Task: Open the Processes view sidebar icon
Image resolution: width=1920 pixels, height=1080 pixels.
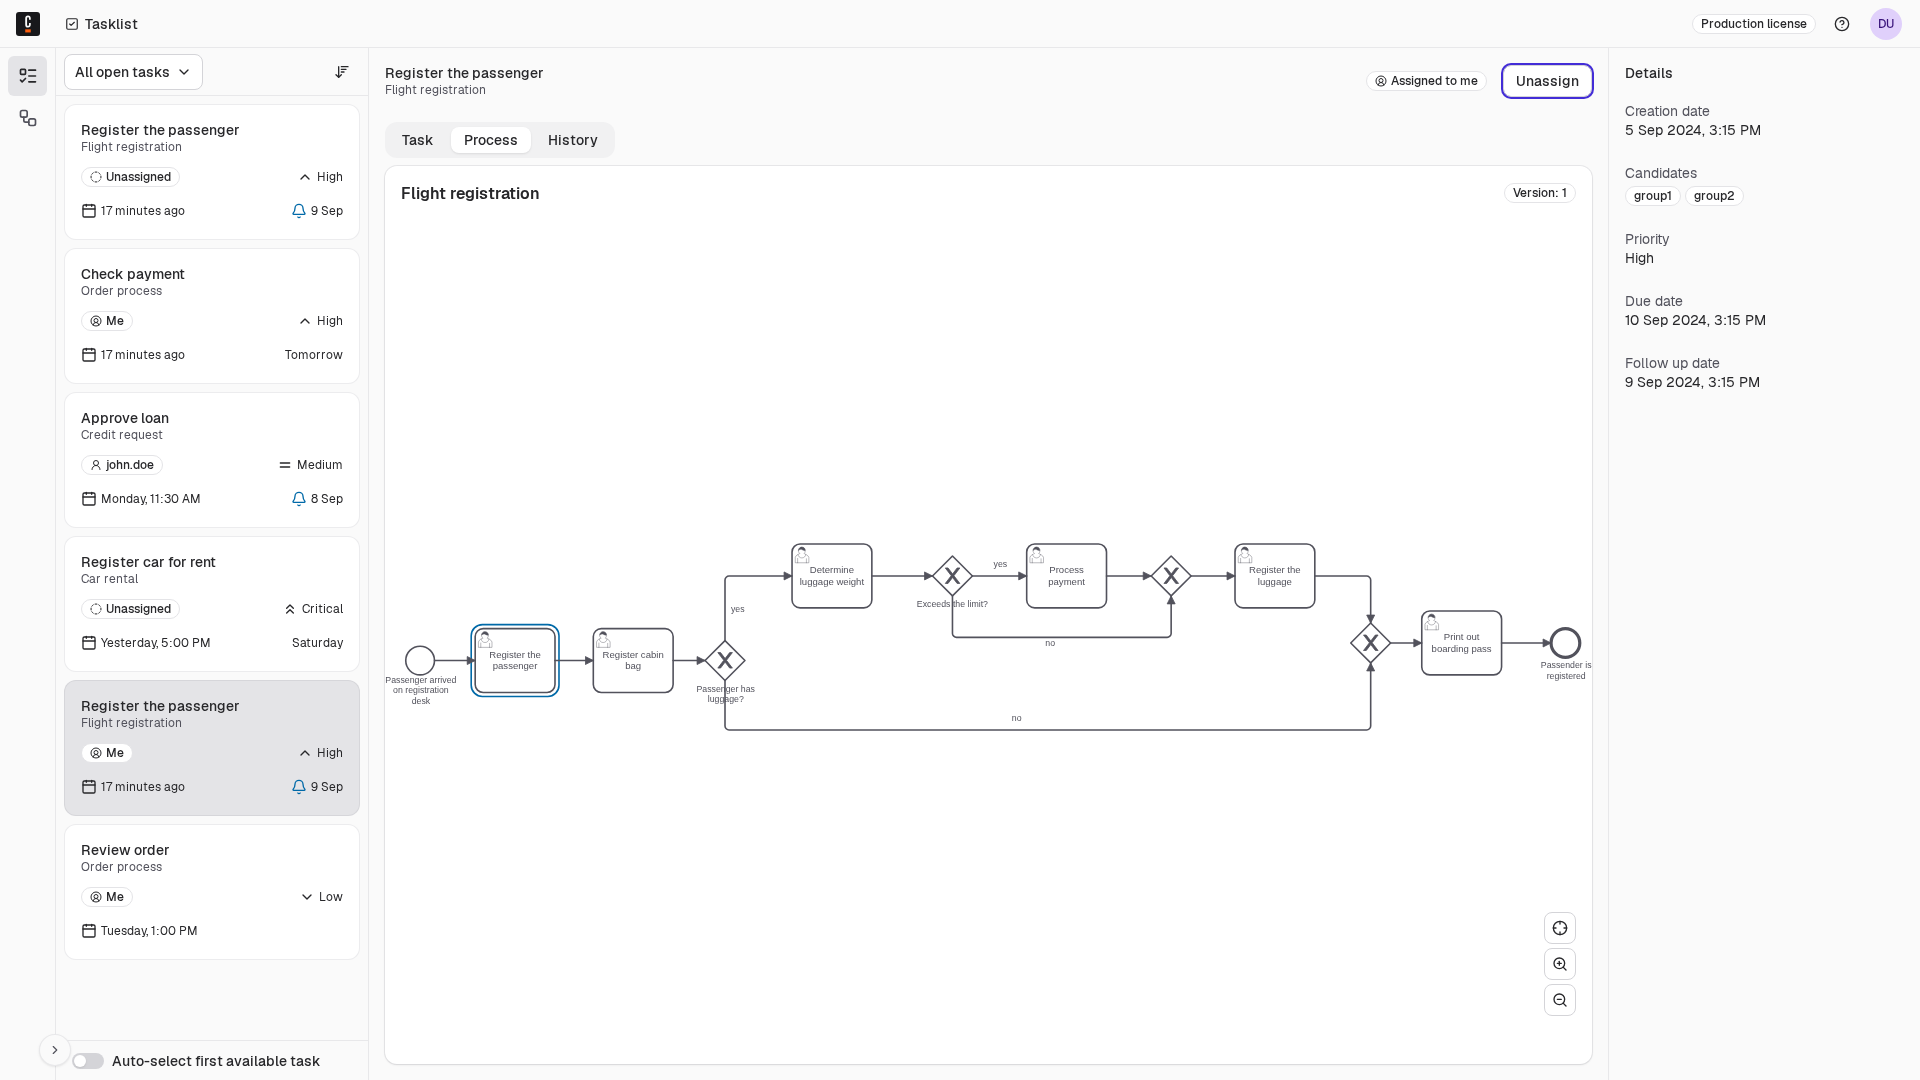Action: pos(28,118)
